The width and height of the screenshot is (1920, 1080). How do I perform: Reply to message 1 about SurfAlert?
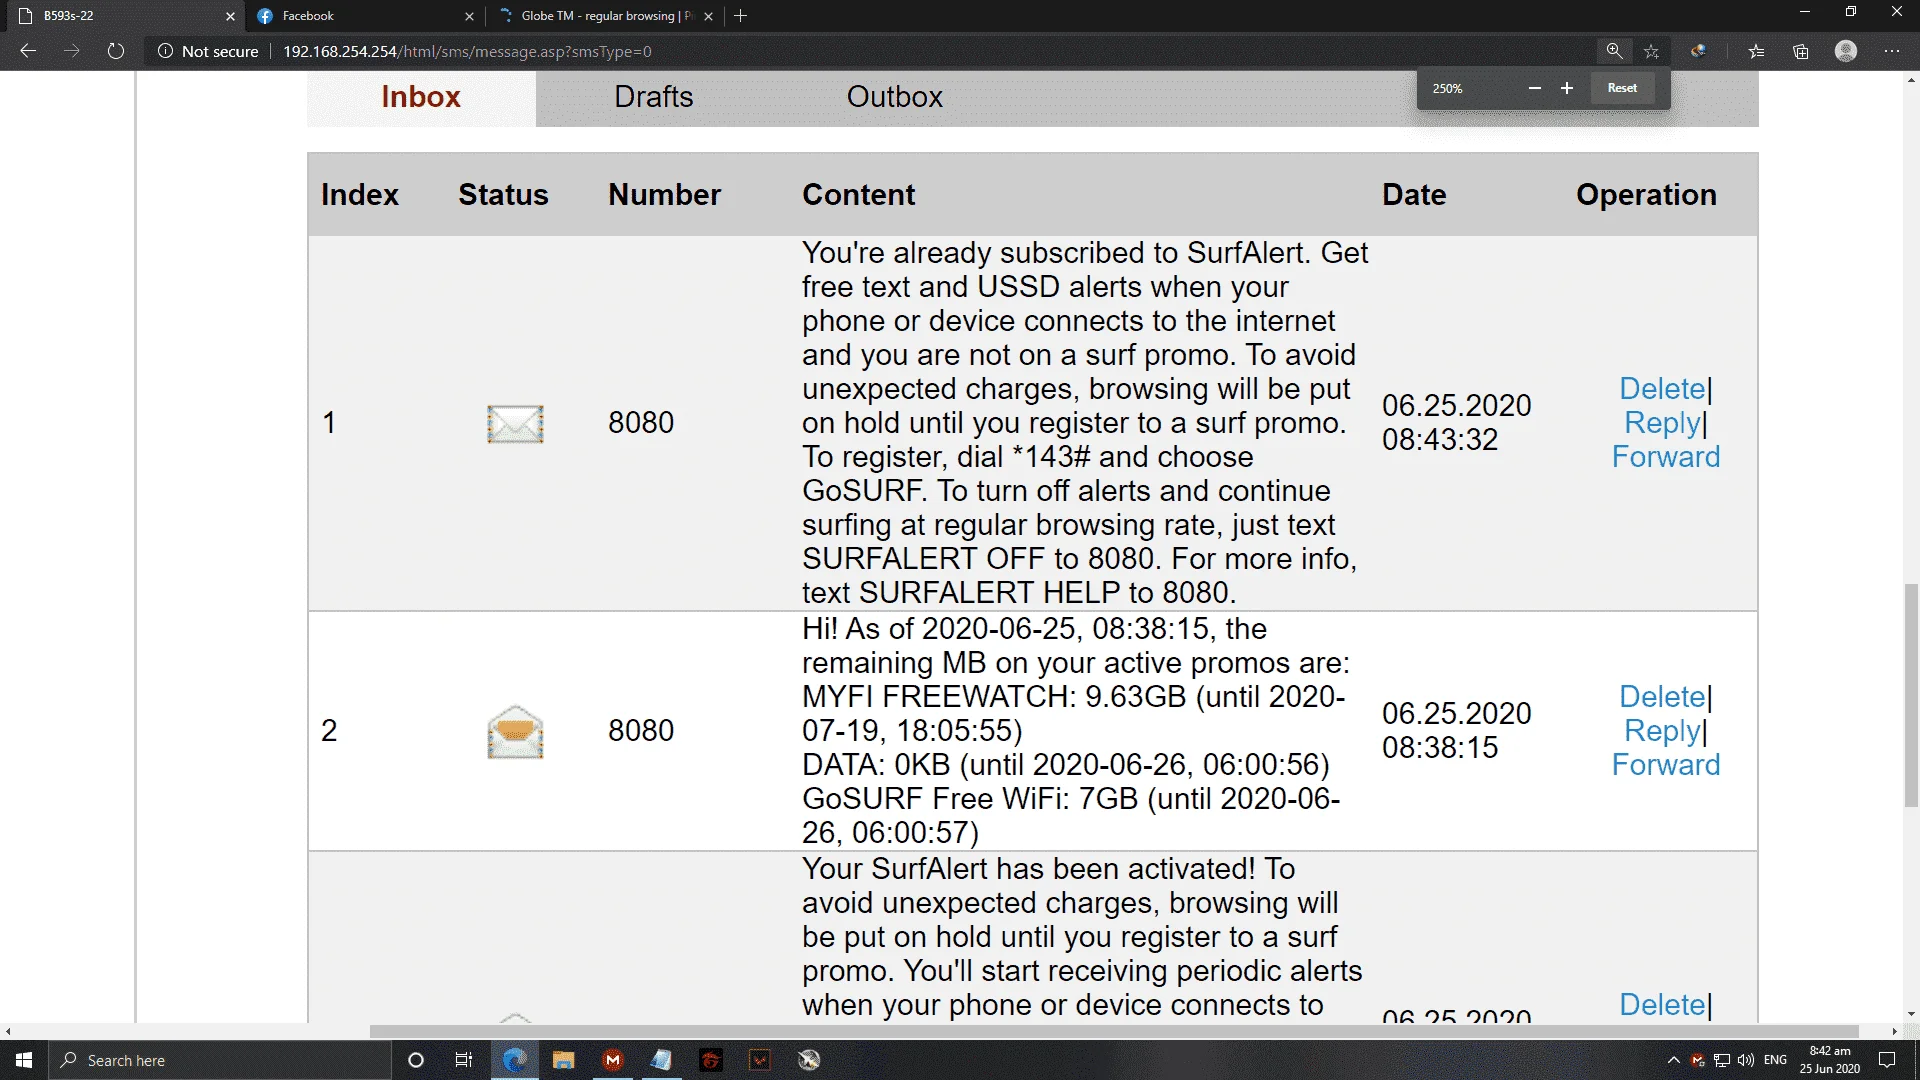(1662, 423)
